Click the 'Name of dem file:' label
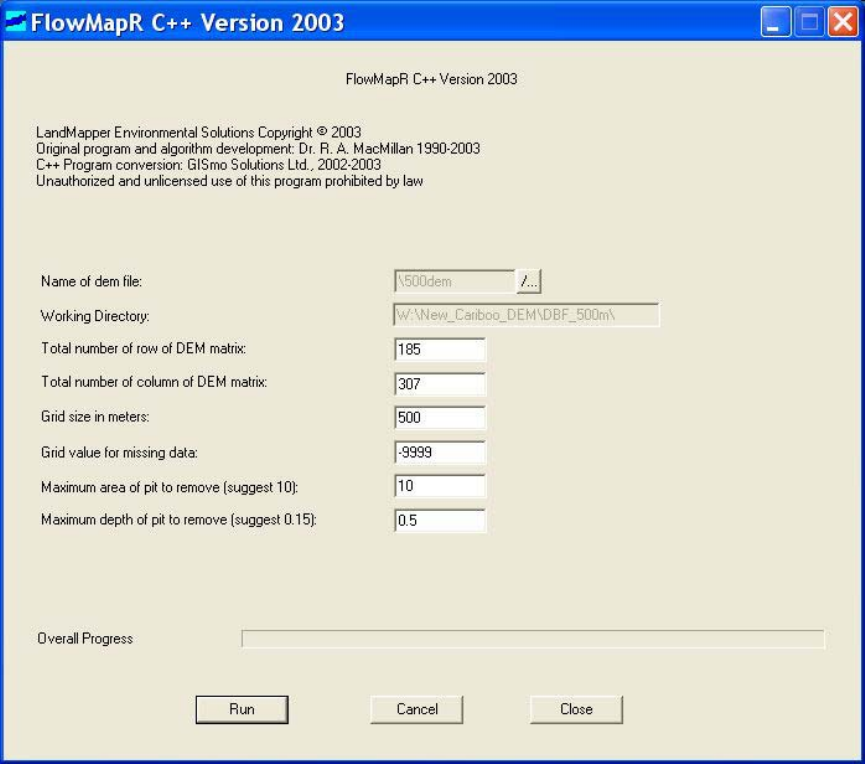The height and width of the screenshot is (764, 865). point(92,281)
